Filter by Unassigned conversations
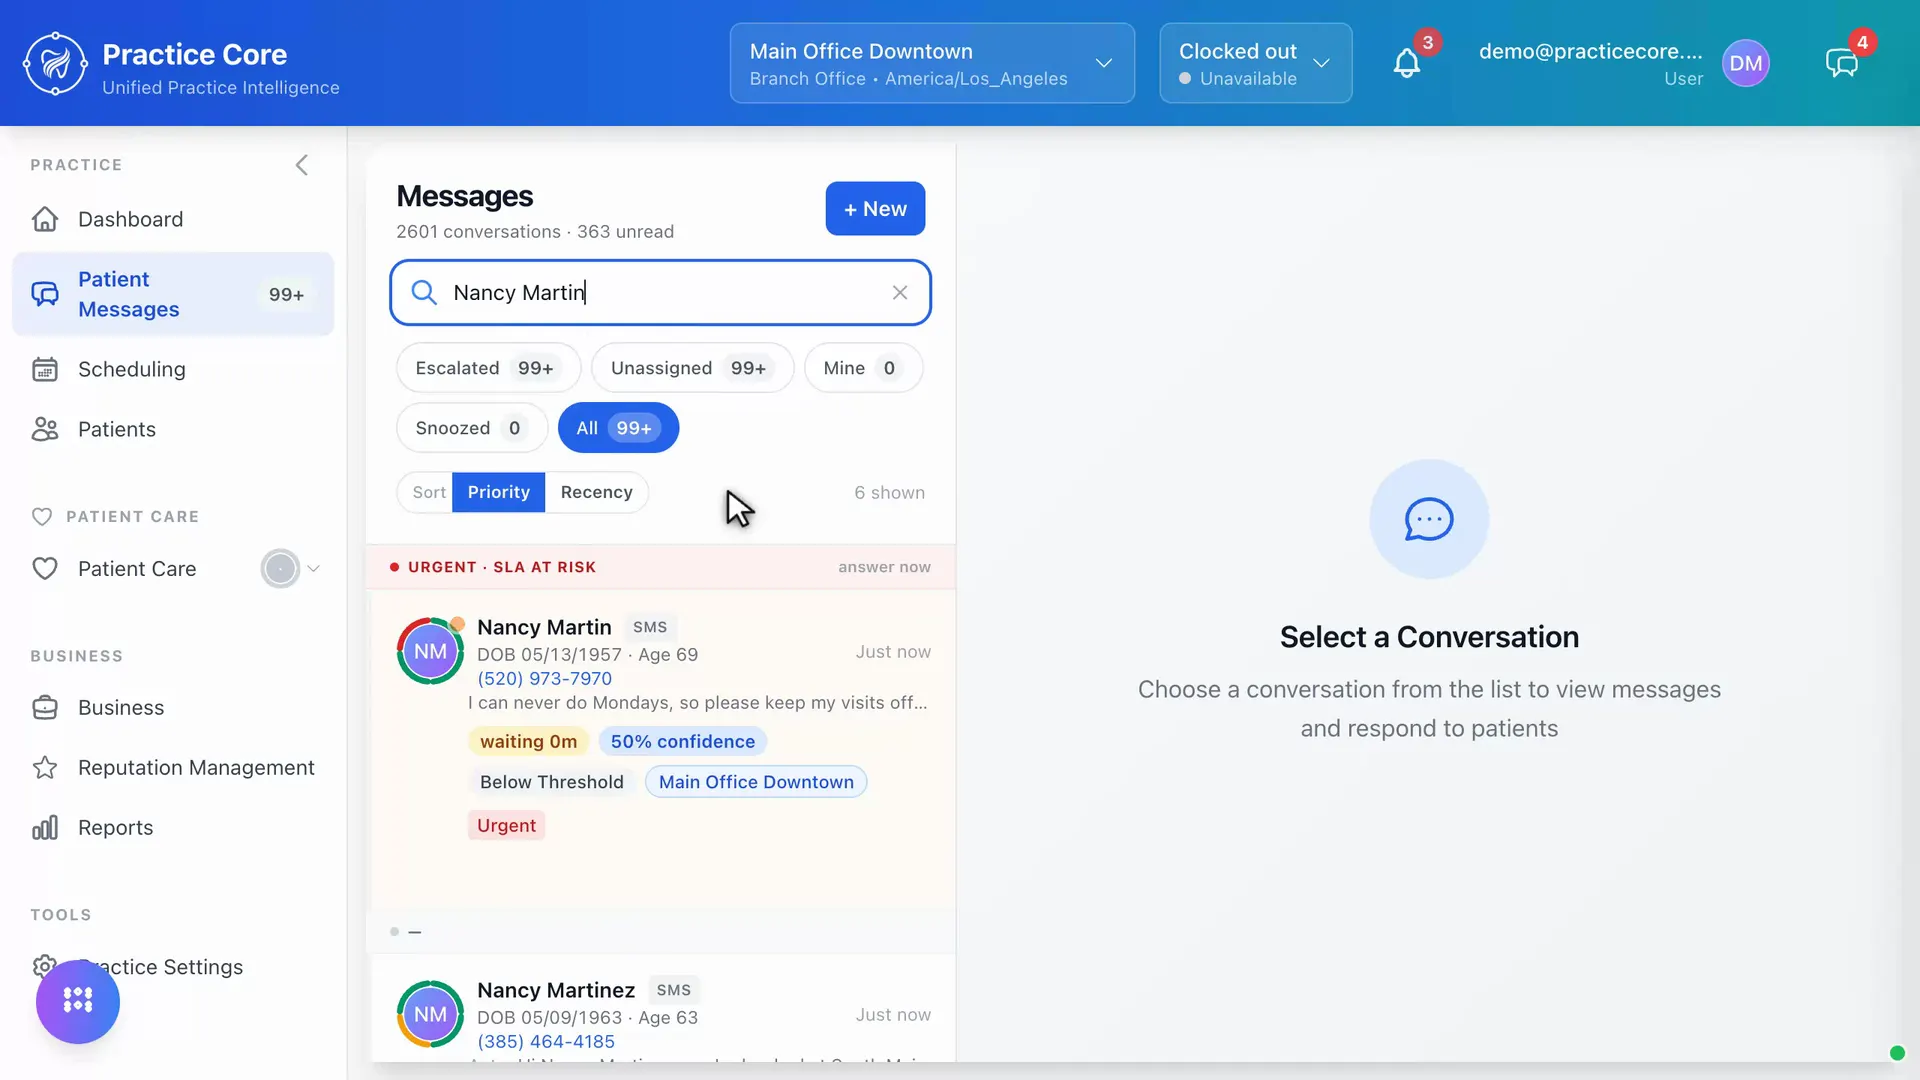The height and width of the screenshot is (1080, 1920). [x=692, y=368]
